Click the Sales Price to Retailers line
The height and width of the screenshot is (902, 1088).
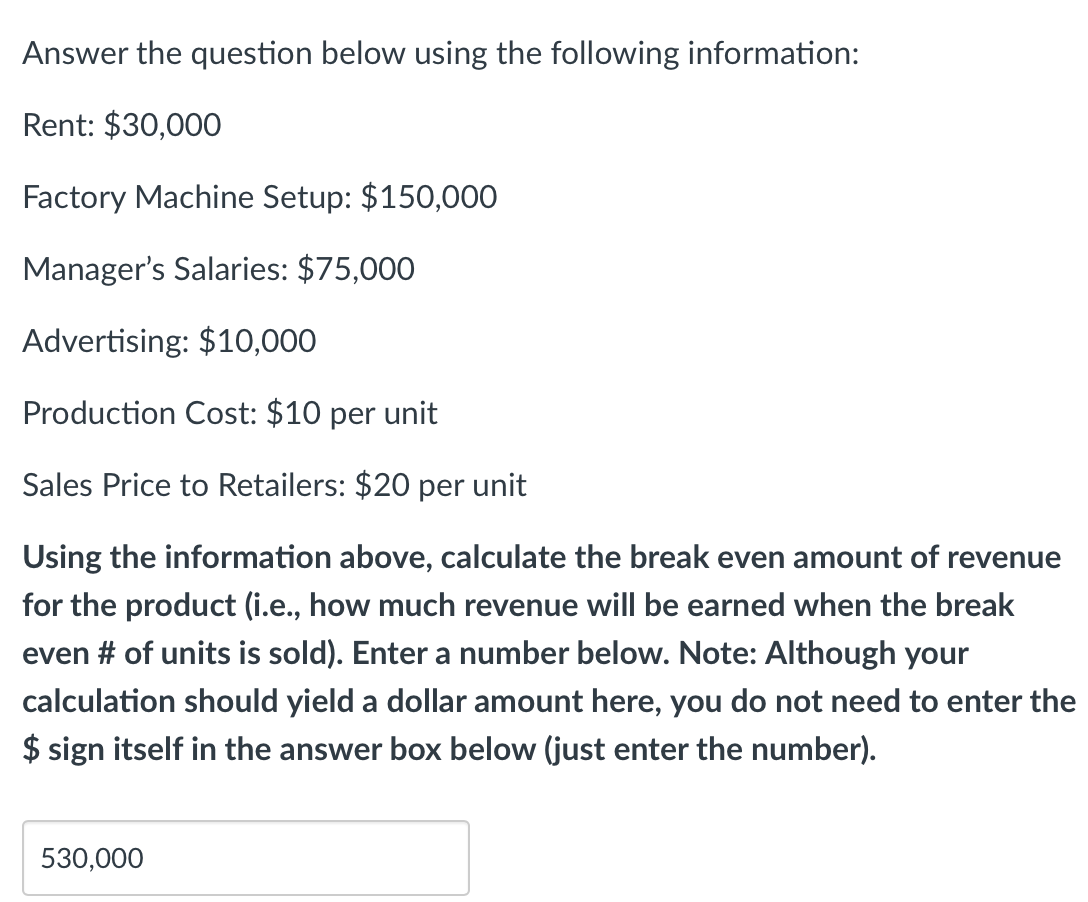[274, 485]
